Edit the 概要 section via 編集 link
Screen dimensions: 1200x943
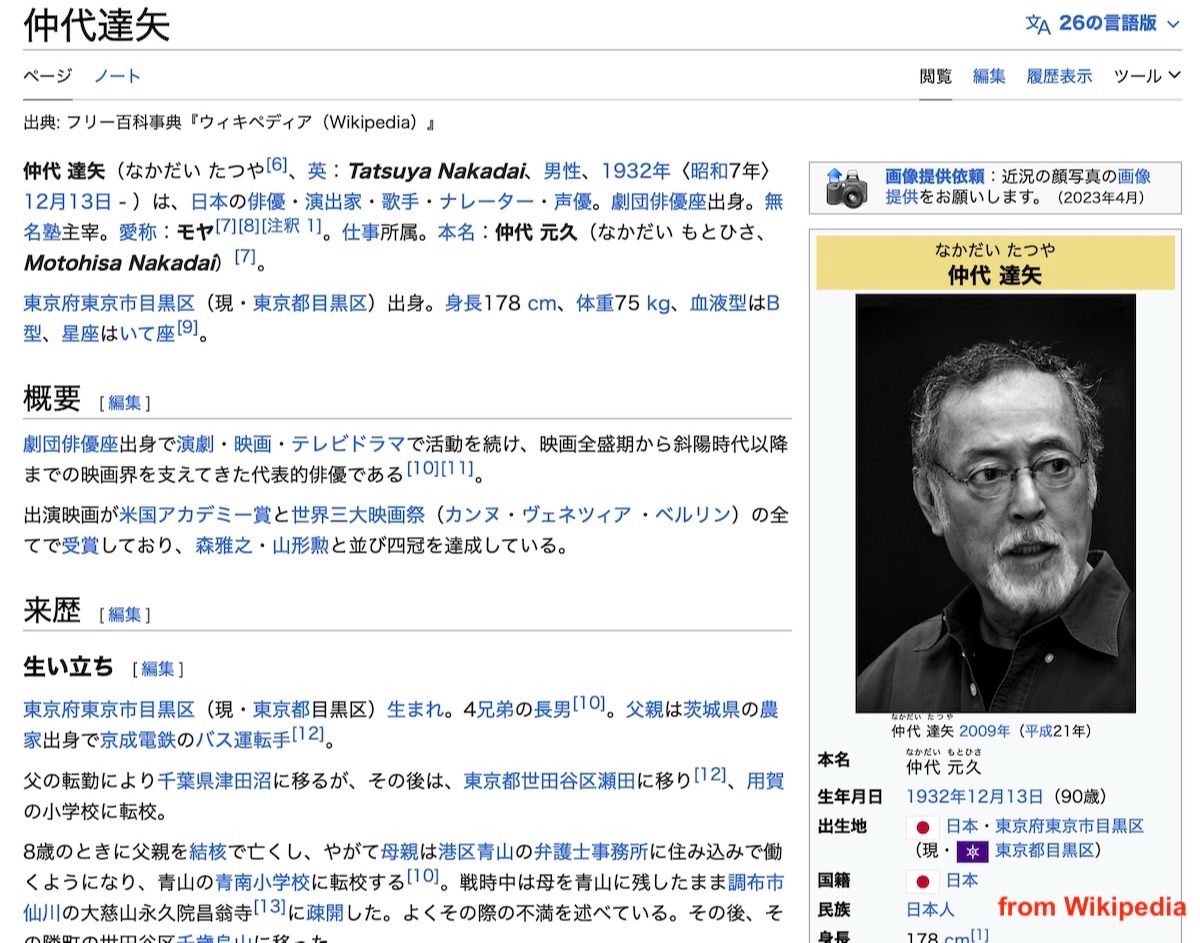[125, 403]
